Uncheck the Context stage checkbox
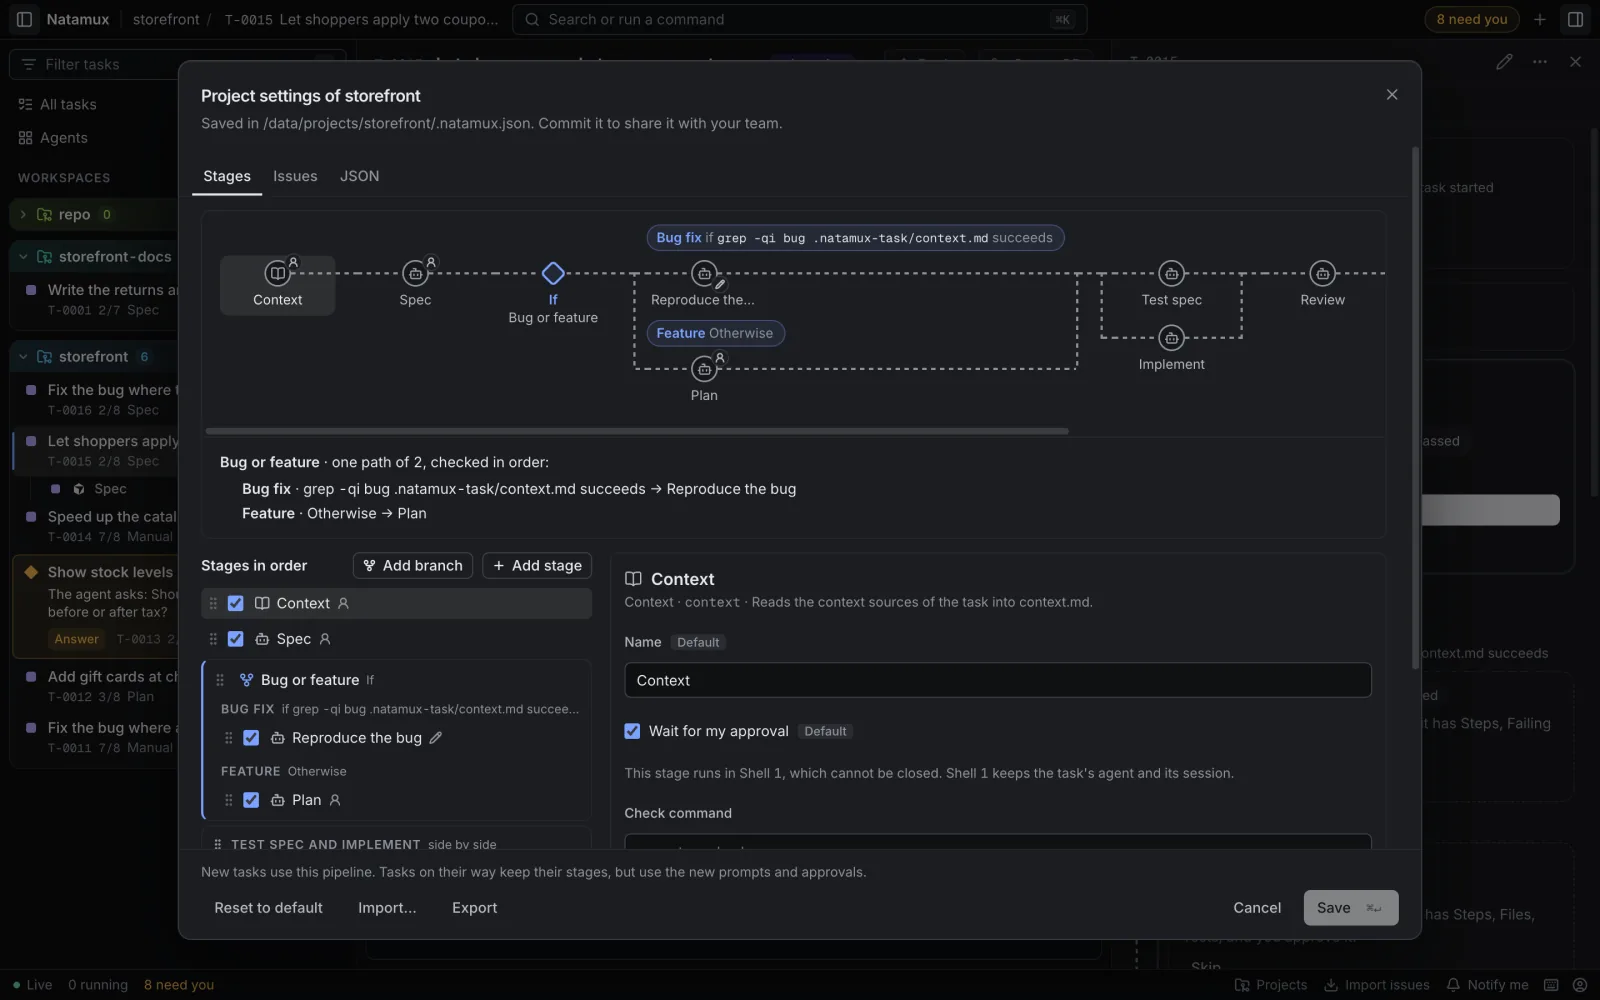The height and width of the screenshot is (1000, 1600). pyautogui.click(x=236, y=603)
